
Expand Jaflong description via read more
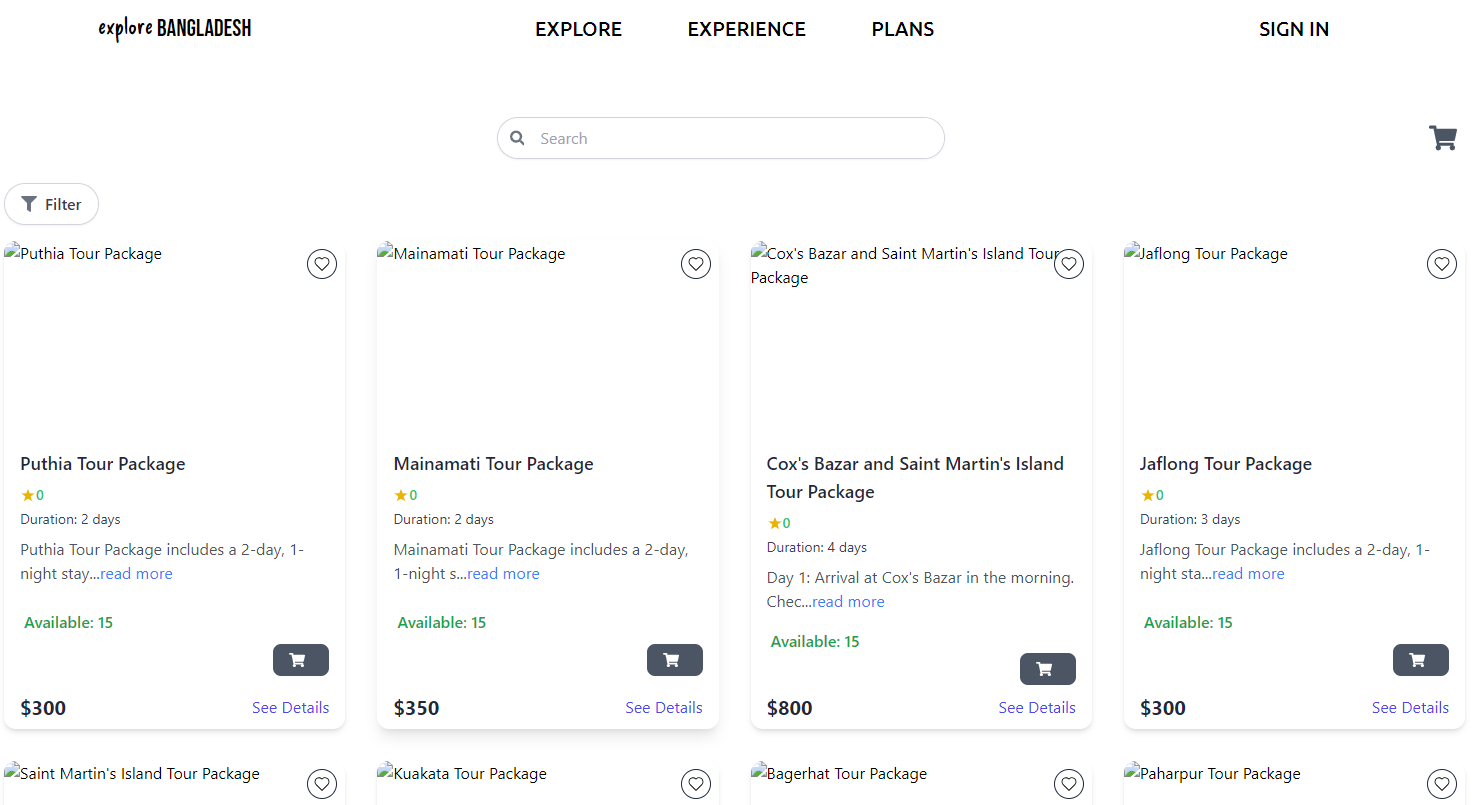[1248, 574]
